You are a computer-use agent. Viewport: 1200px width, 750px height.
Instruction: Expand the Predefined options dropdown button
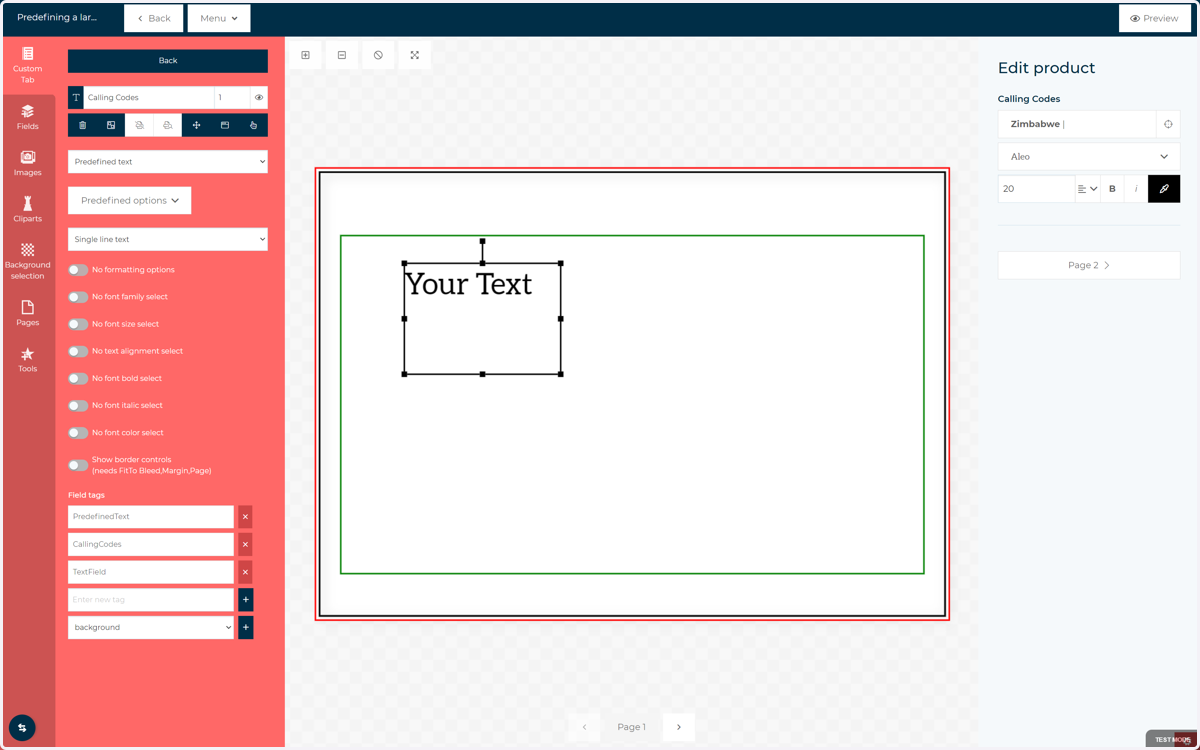coord(130,200)
